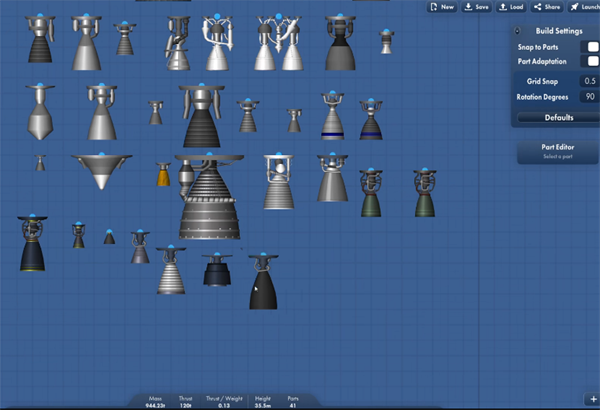Select the small gold-colored engine part
This screenshot has height=410, width=600.
click(x=163, y=176)
